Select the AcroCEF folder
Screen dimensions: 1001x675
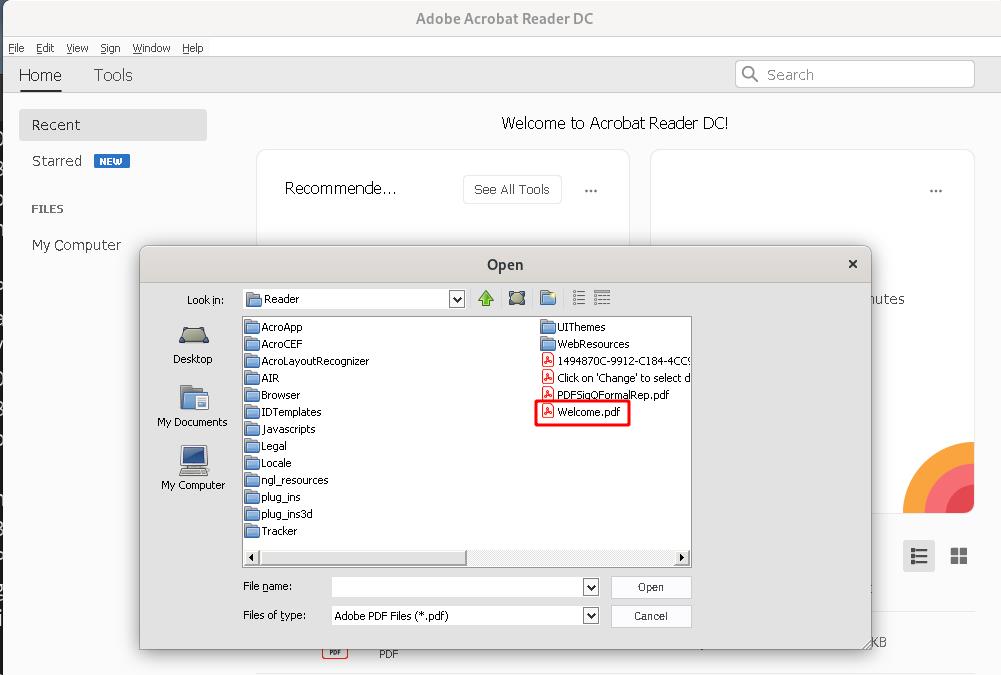click(x=274, y=344)
